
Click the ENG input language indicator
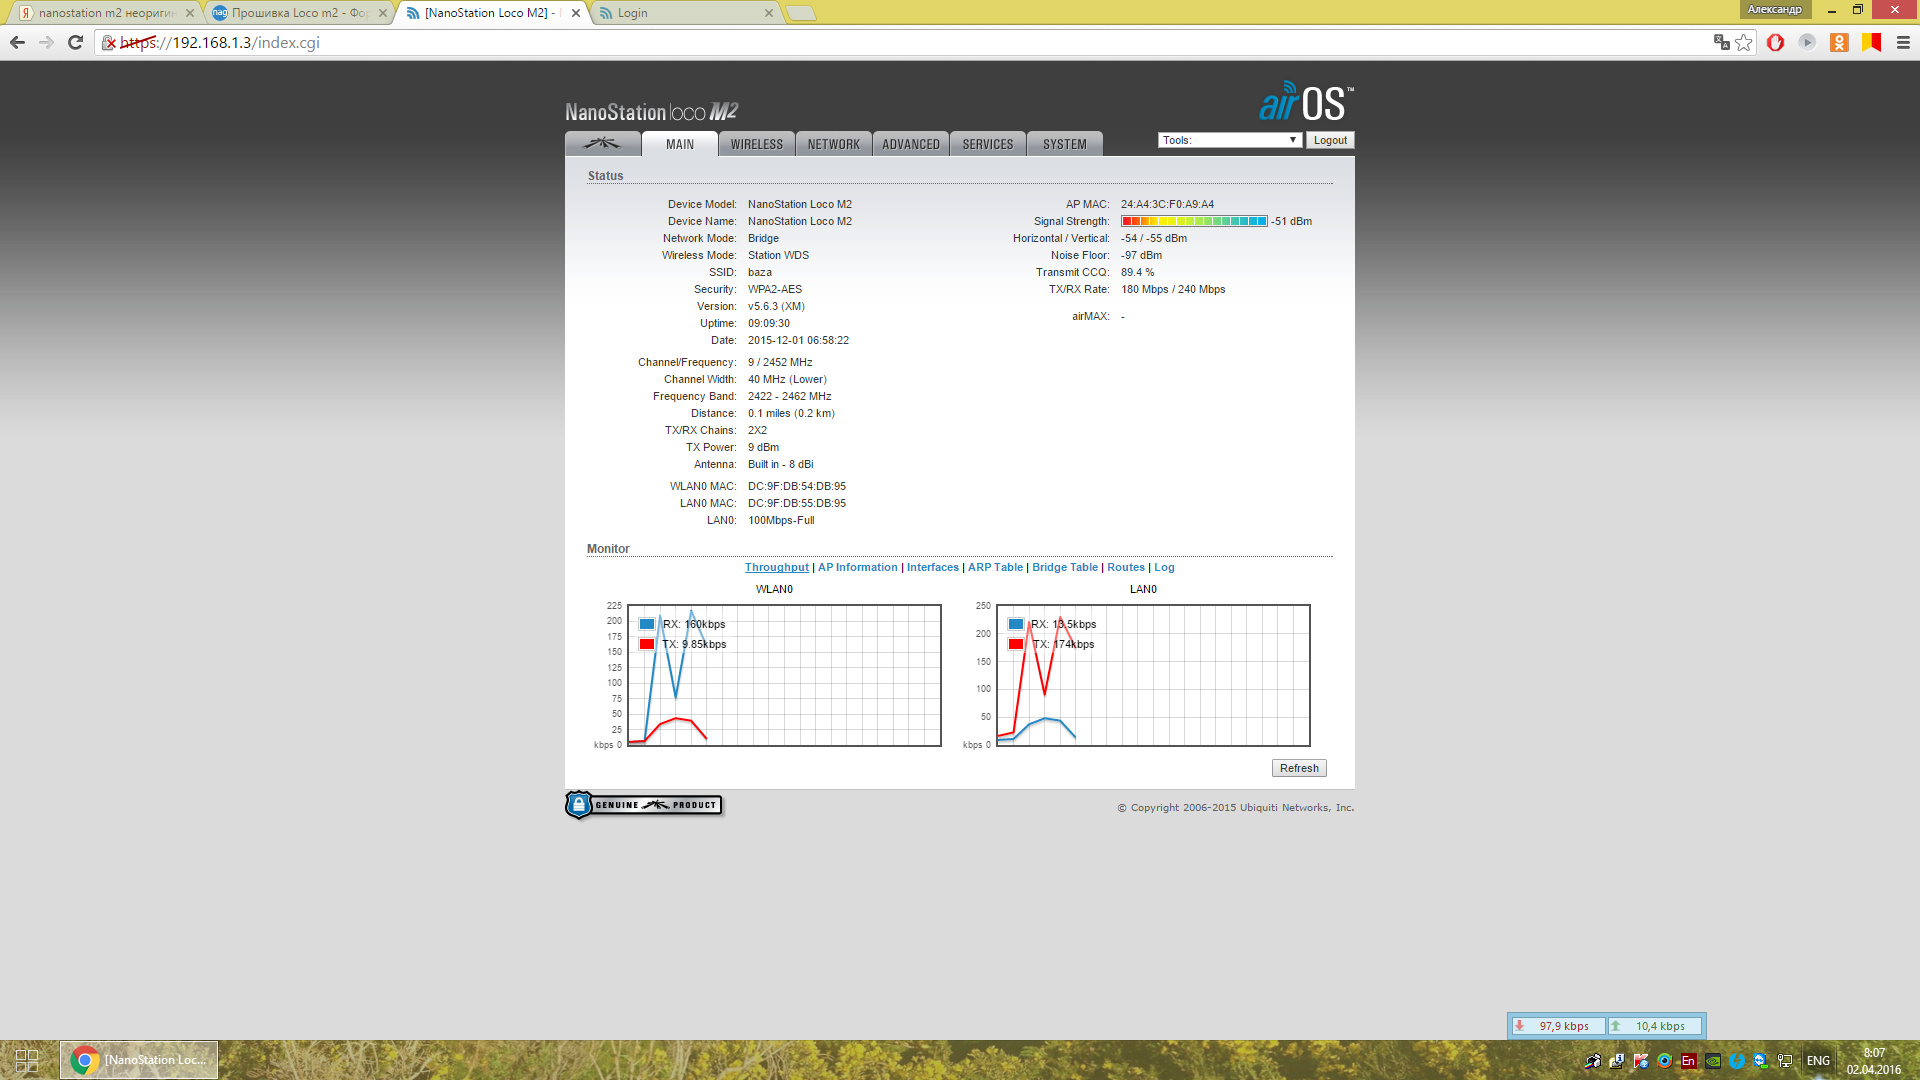1818,1061
